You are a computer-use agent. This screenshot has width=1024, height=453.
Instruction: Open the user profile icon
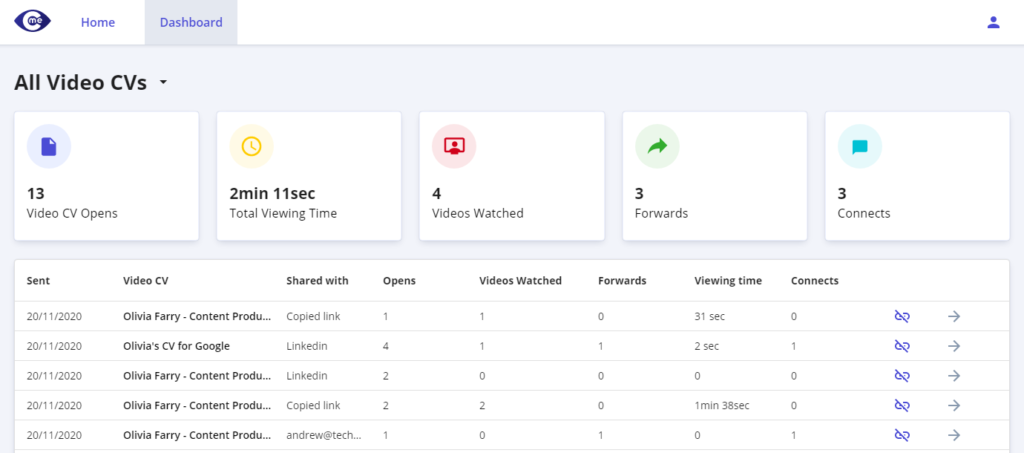click(x=993, y=22)
